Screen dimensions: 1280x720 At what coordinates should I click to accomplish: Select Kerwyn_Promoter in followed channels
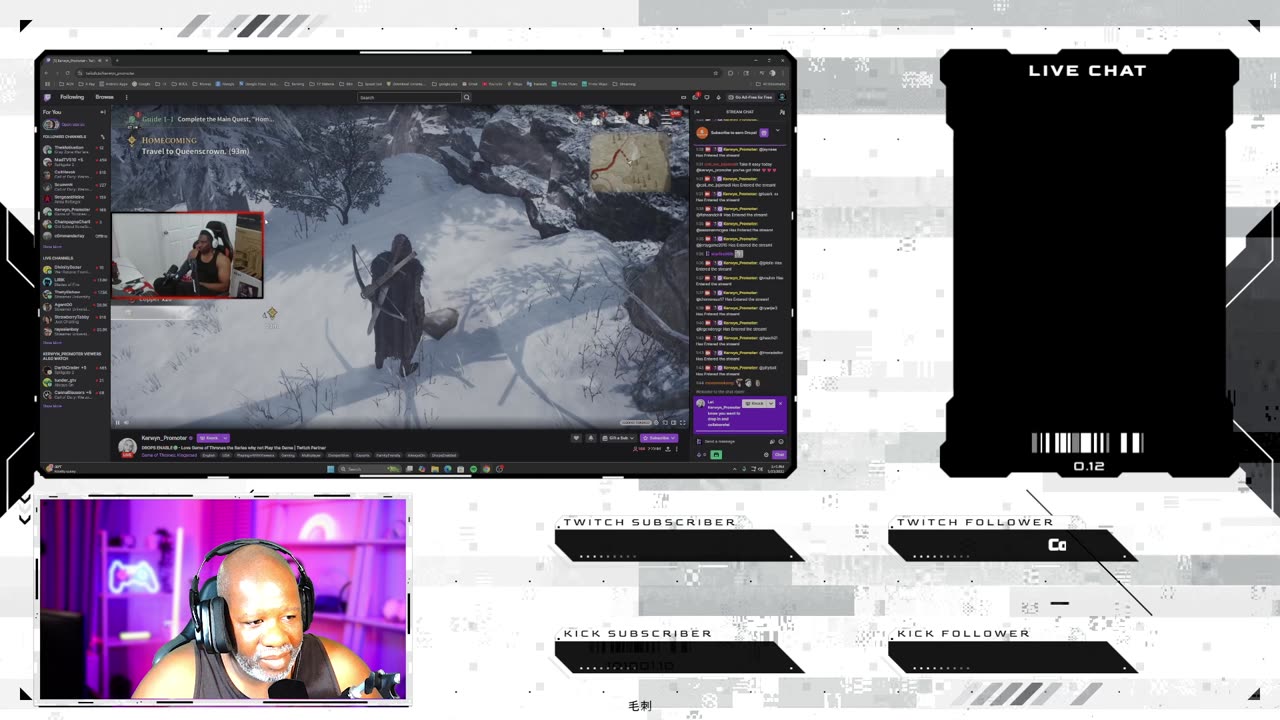[x=75, y=211]
